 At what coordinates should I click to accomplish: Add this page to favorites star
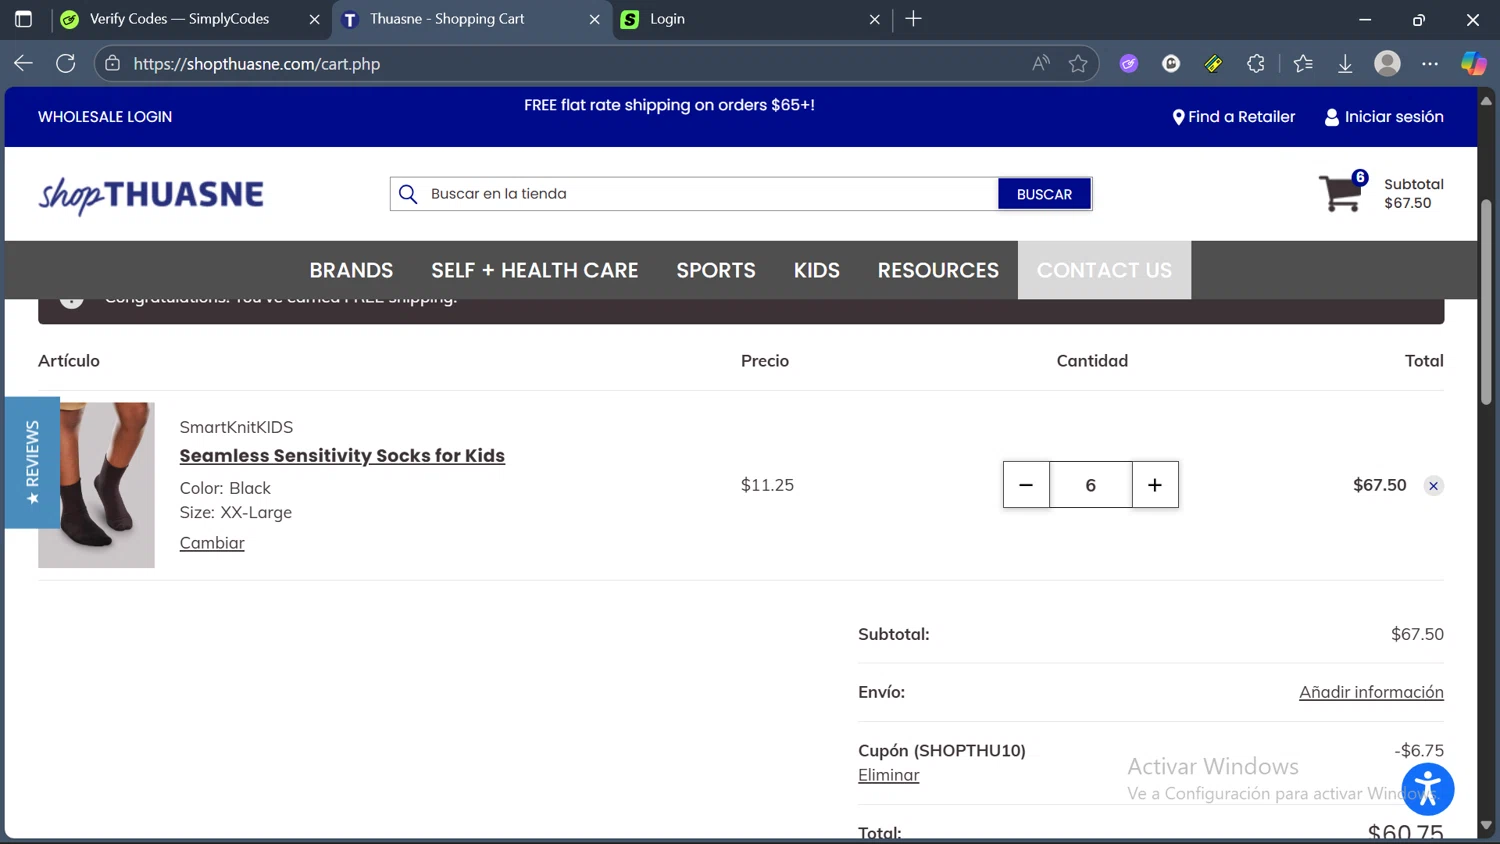click(x=1078, y=63)
